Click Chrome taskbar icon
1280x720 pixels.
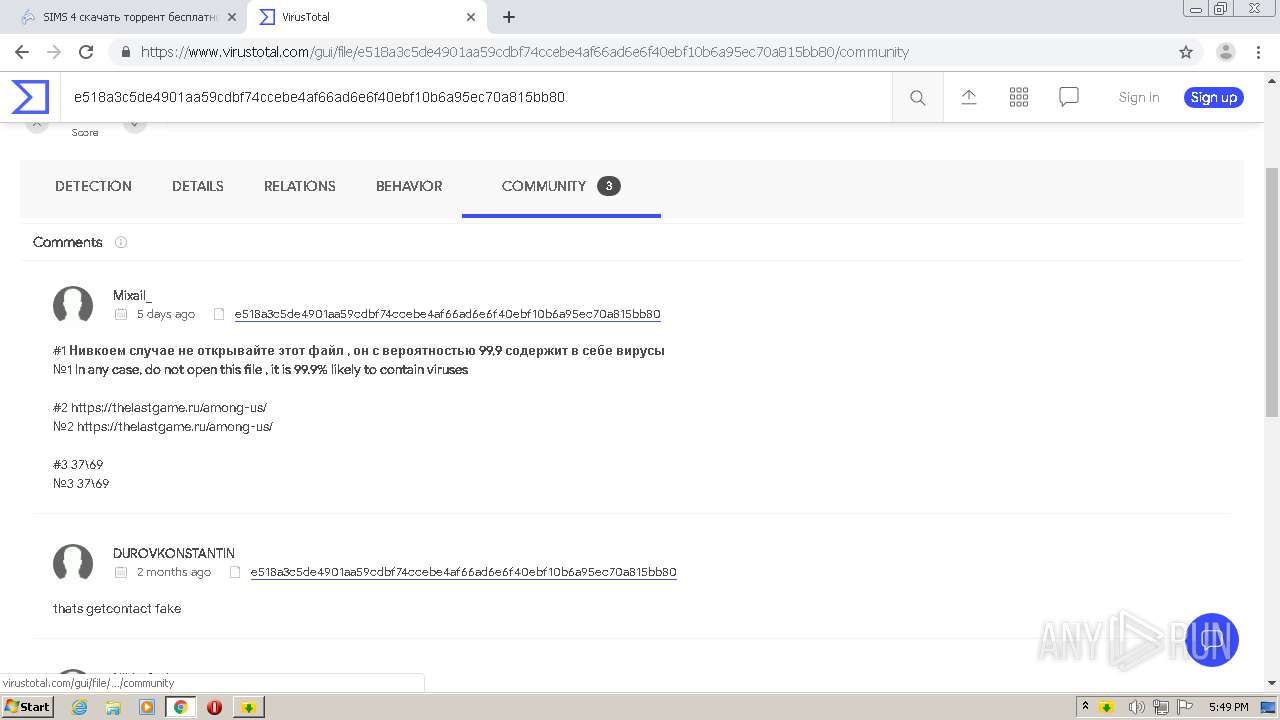180,707
